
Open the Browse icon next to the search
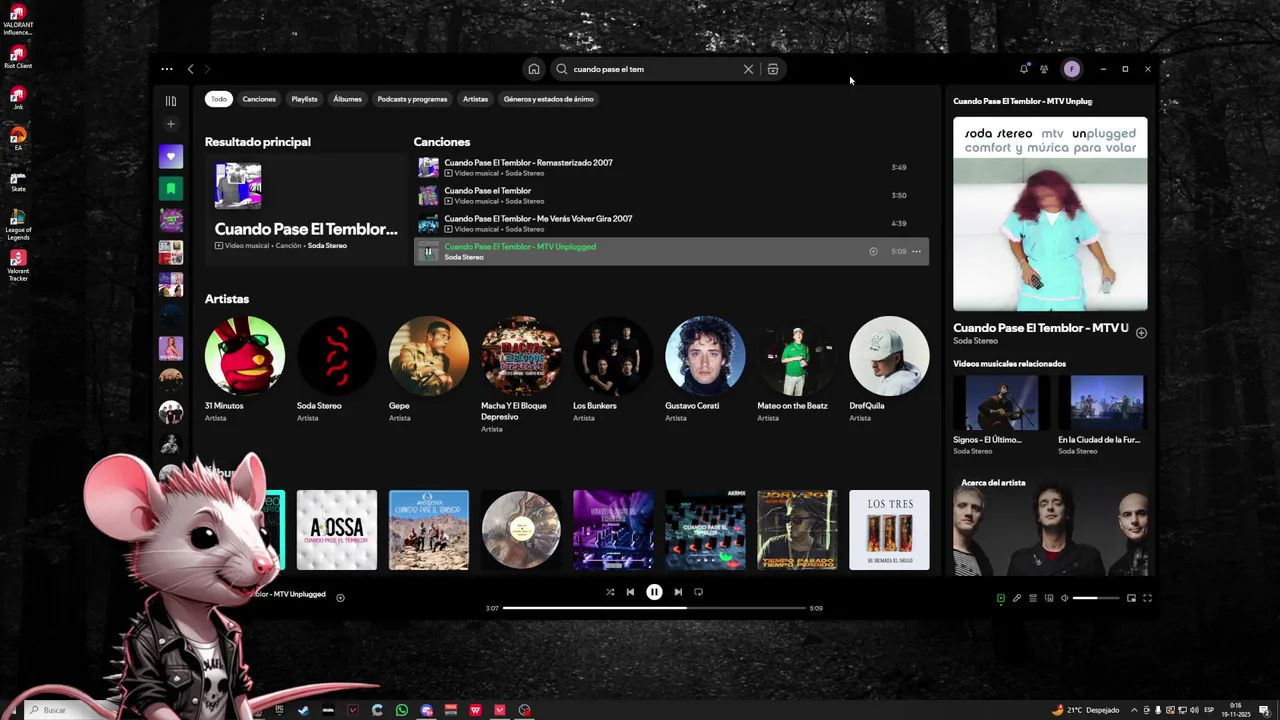click(773, 69)
